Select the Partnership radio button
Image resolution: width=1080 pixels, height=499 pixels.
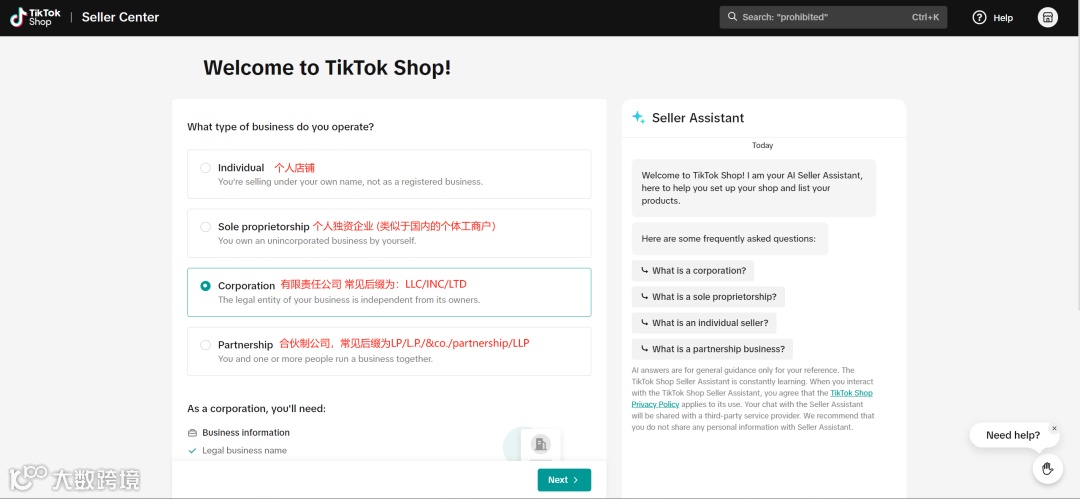[x=205, y=345]
